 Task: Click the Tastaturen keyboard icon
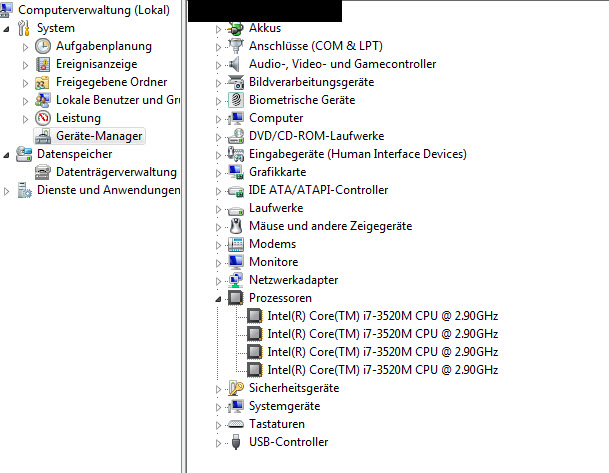[x=236, y=424]
